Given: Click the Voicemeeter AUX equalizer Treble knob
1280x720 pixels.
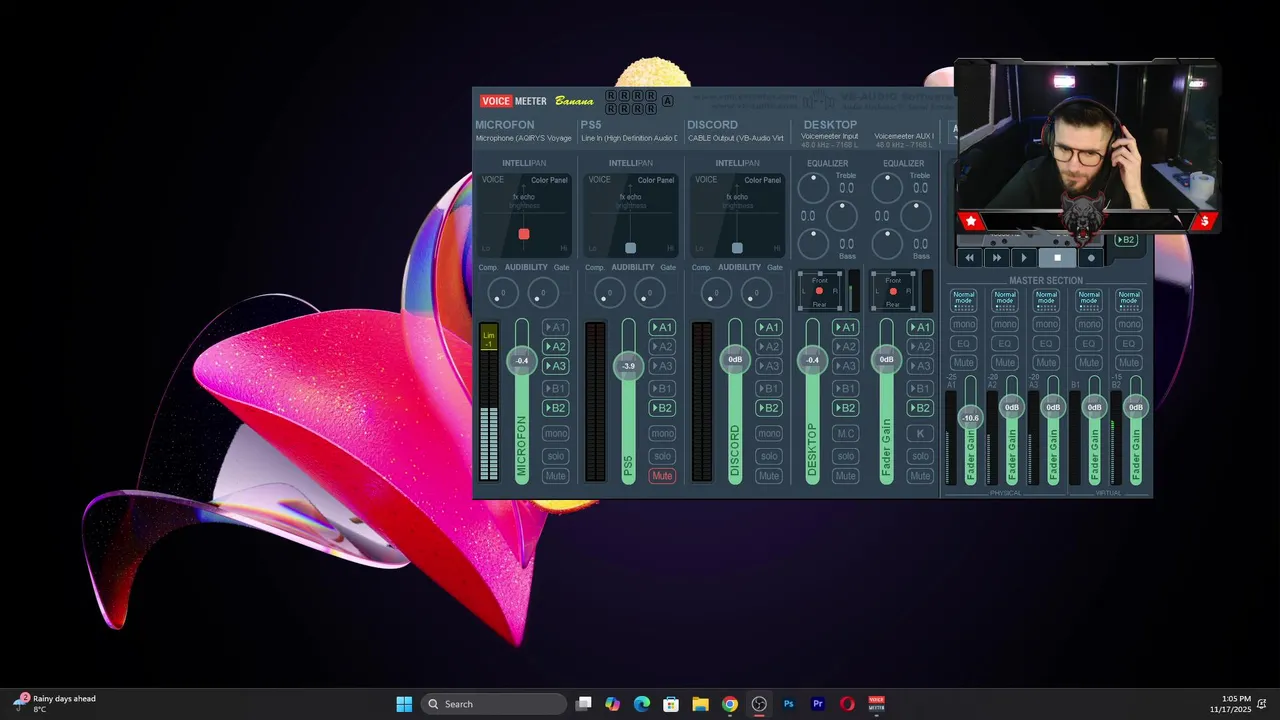Looking at the screenshot, I should tap(887, 187).
